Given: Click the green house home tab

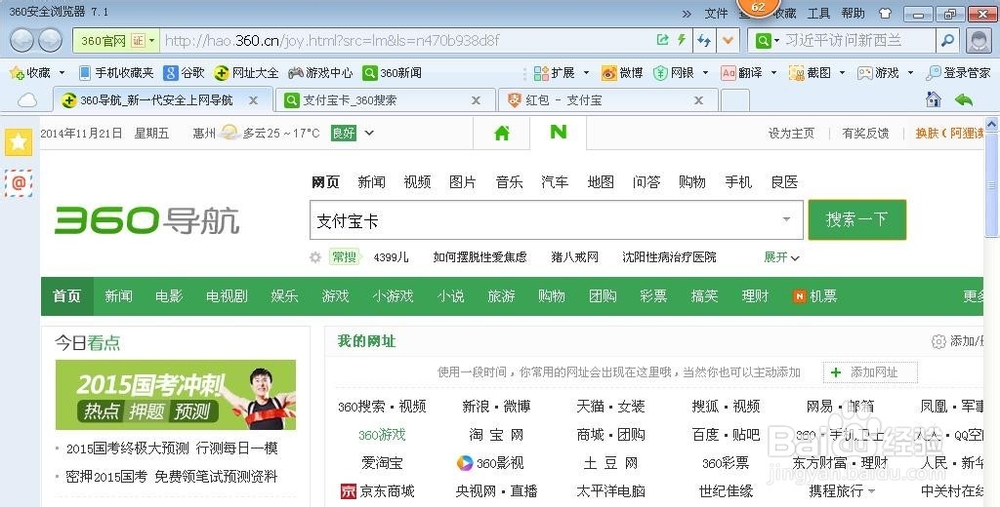Looking at the screenshot, I should [502, 133].
